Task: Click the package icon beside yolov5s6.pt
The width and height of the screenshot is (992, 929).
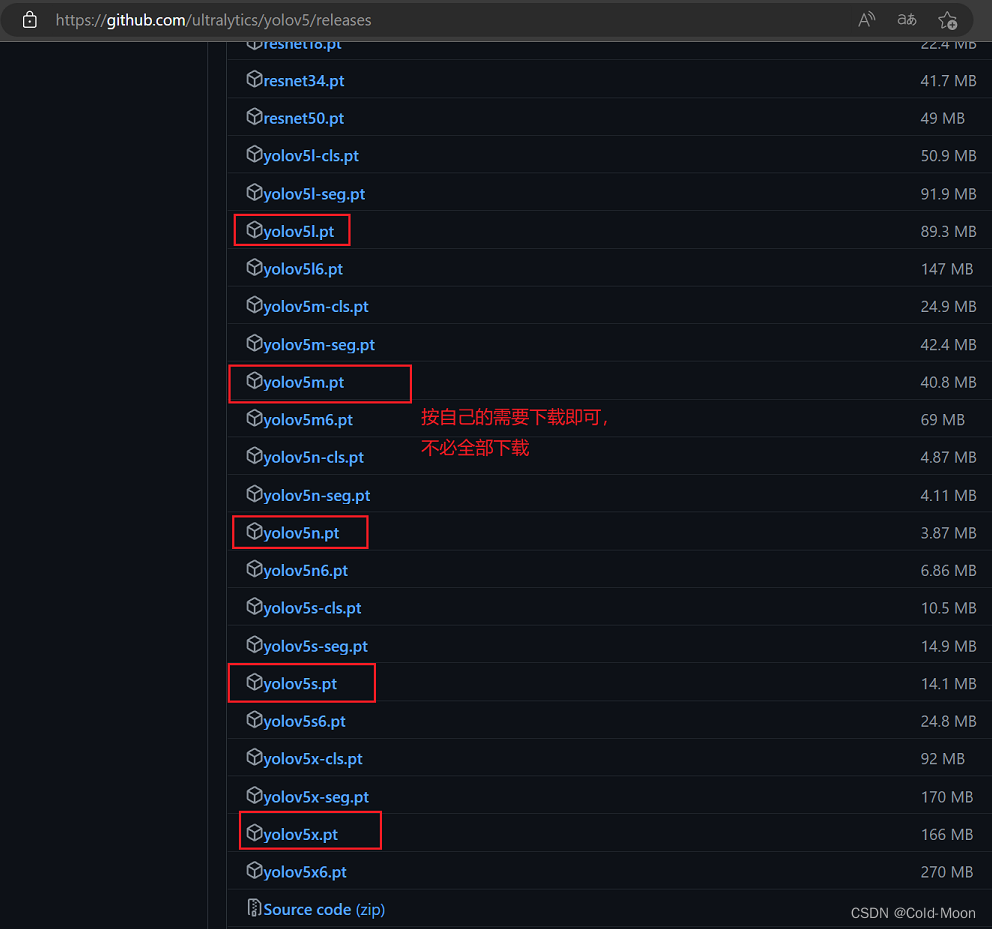Action: 254,719
